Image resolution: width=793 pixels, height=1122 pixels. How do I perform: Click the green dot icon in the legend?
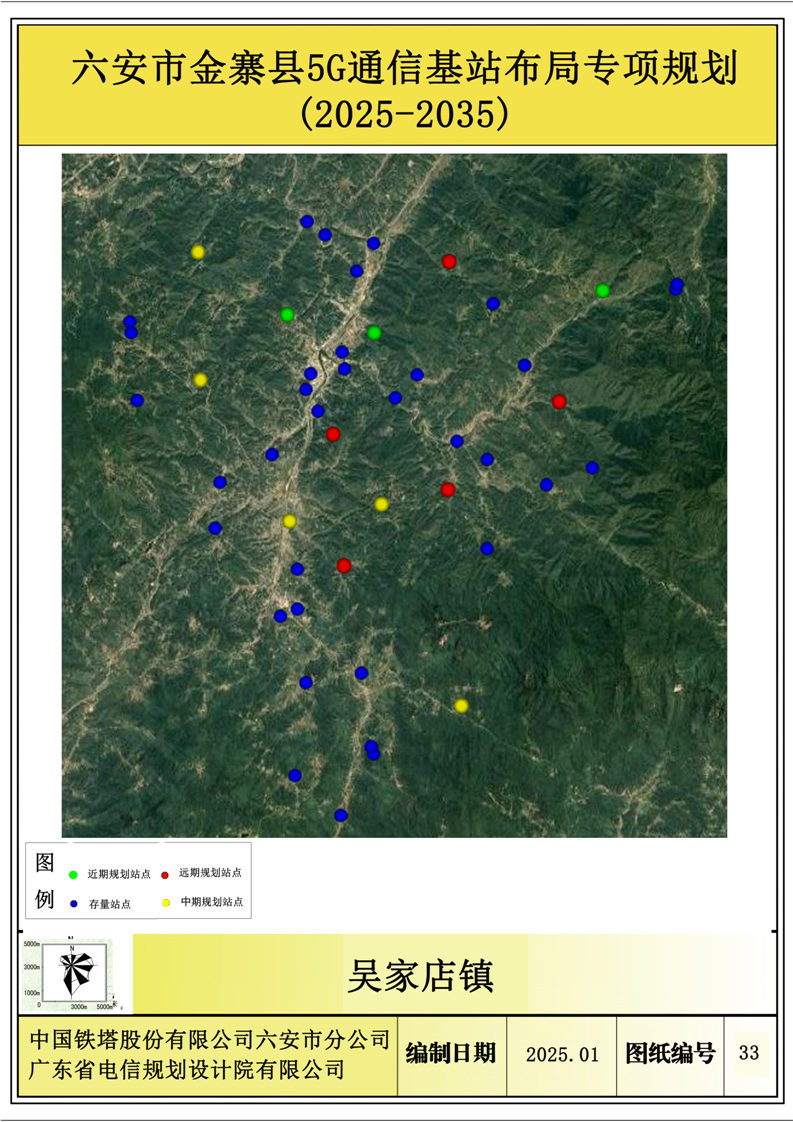(73, 874)
